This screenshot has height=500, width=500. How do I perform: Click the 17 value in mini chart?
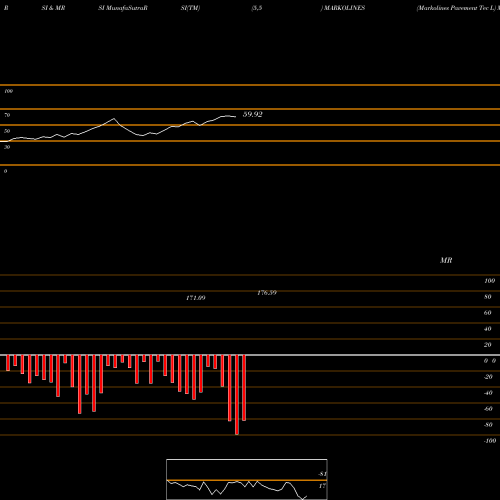tap(322, 486)
